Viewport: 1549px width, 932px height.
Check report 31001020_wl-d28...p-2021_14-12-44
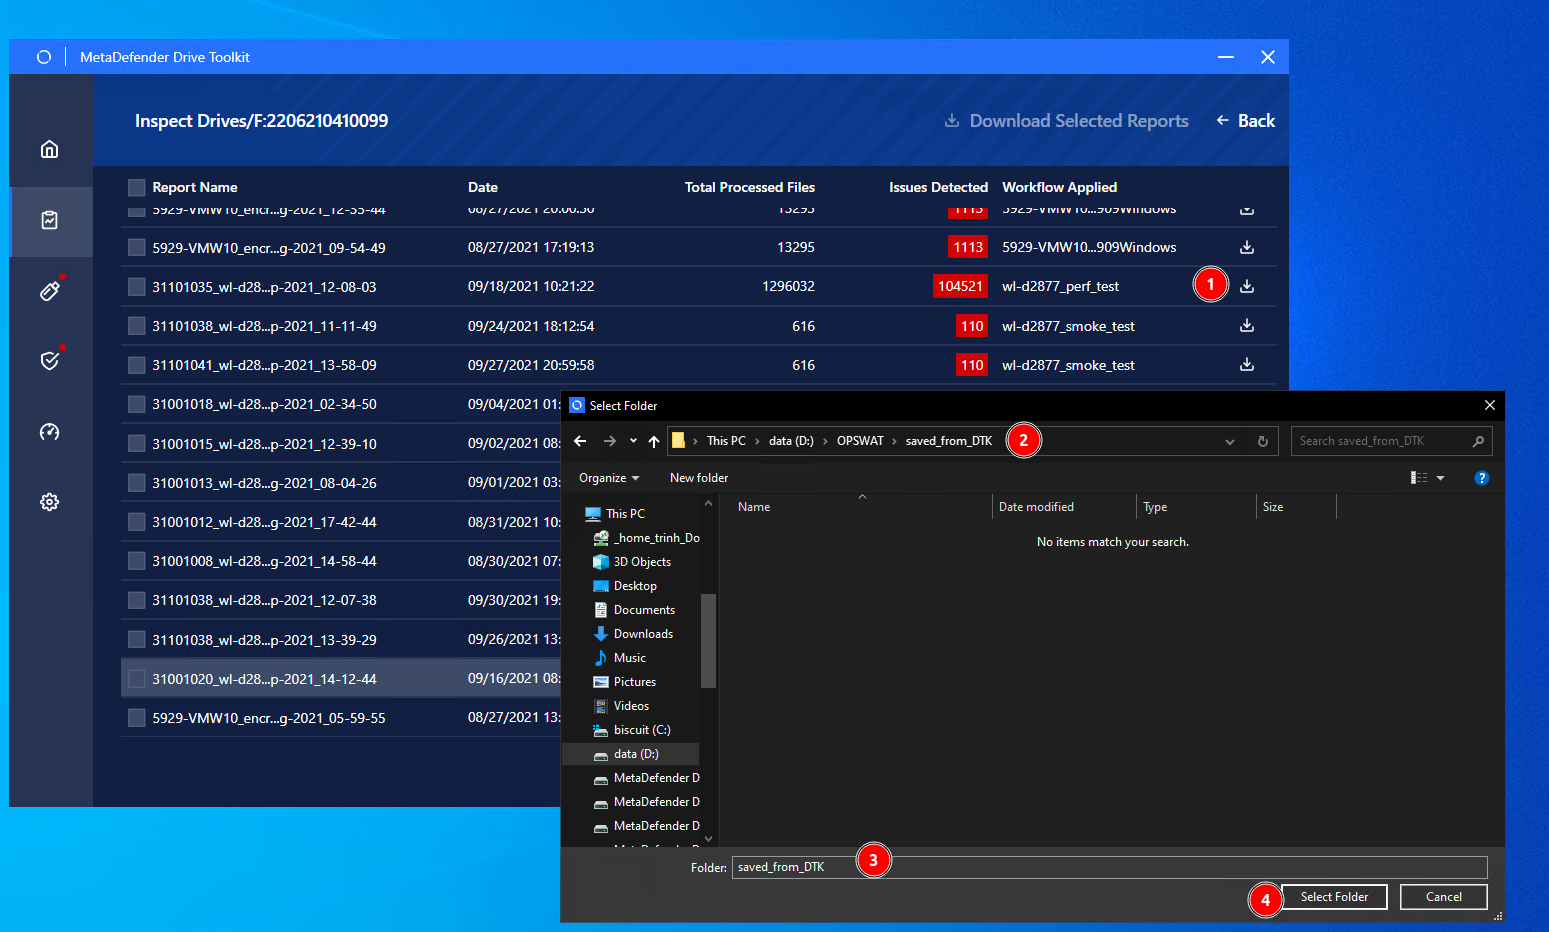(137, 679)
